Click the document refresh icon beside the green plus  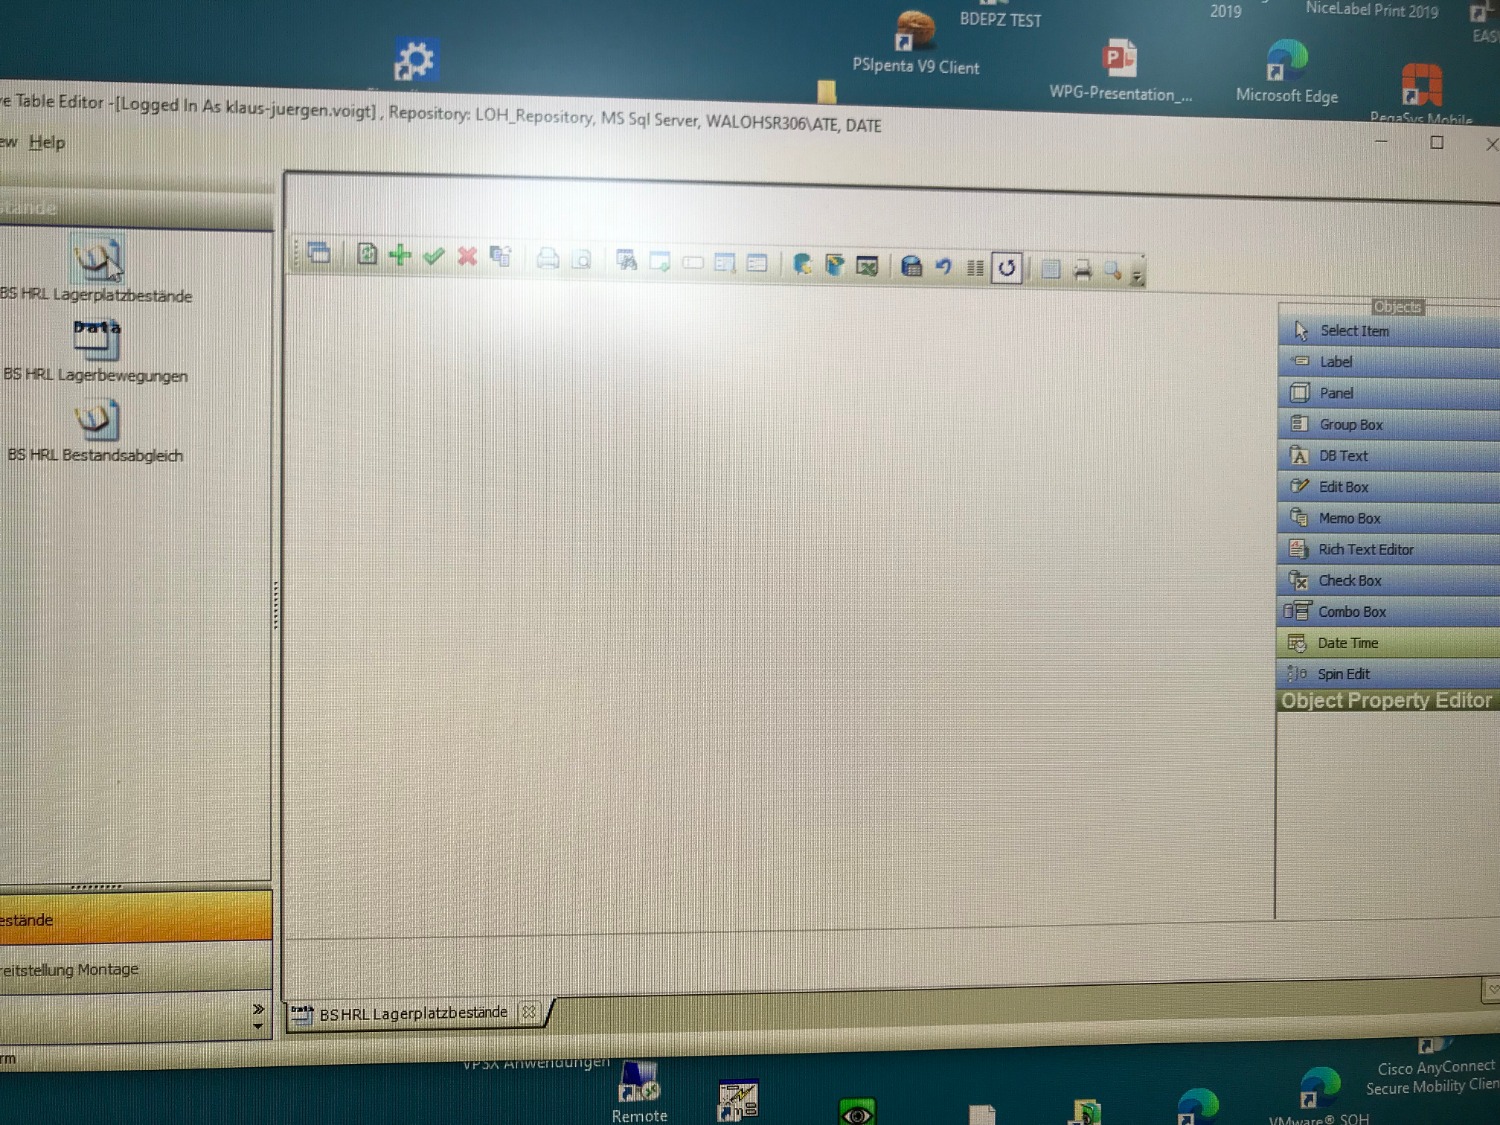coord(367,254)
